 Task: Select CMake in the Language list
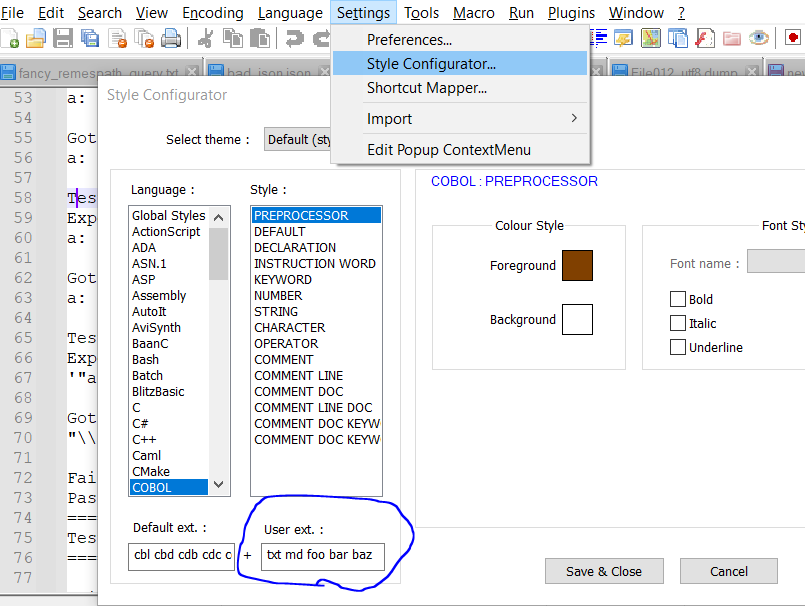169,471
